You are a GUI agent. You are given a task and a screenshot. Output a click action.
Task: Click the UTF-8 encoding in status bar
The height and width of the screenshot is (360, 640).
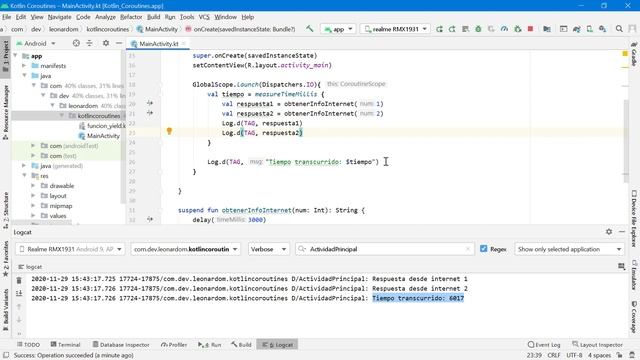[x=574, y=355]
